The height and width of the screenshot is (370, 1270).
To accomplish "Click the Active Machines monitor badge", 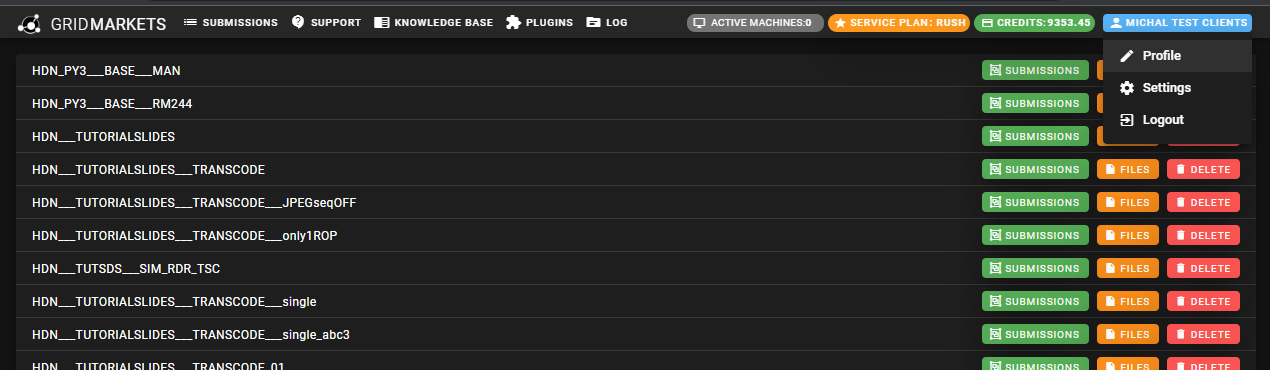I will click(x=755, y=22).
